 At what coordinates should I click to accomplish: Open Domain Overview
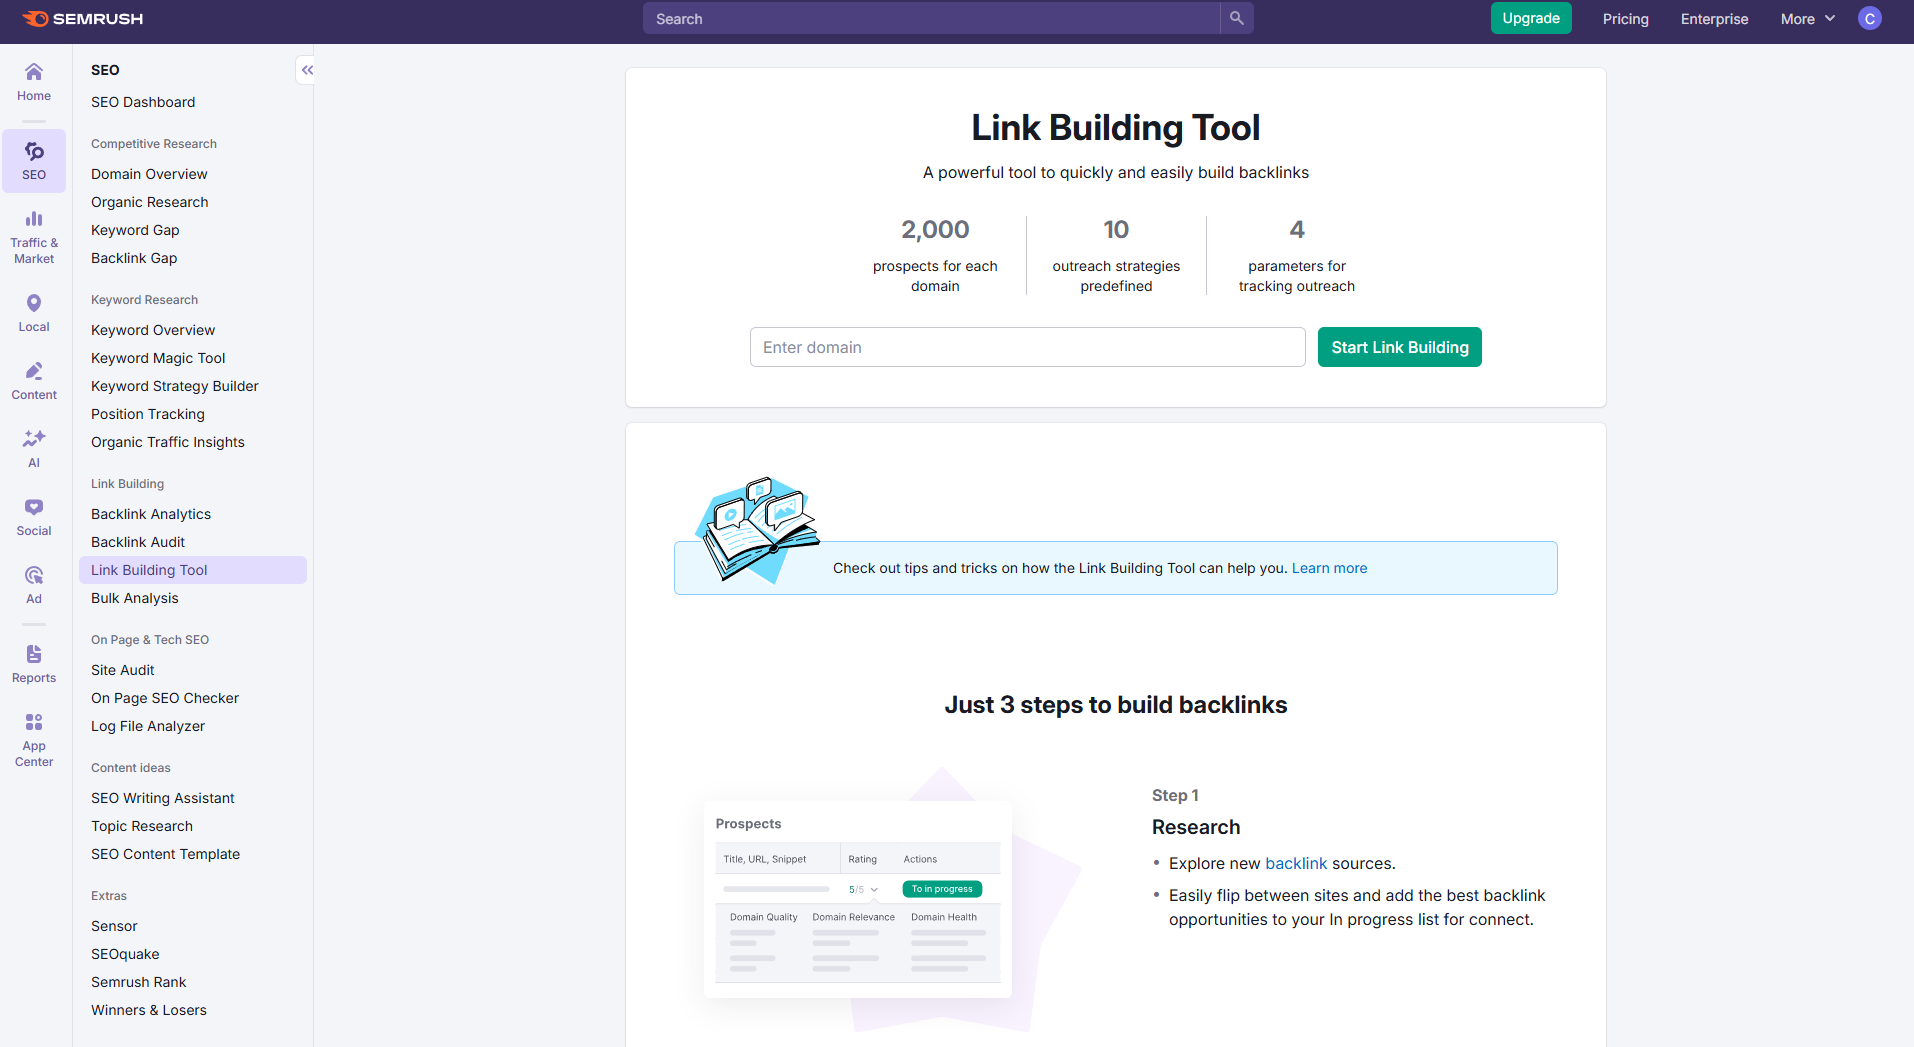(149, 174)
